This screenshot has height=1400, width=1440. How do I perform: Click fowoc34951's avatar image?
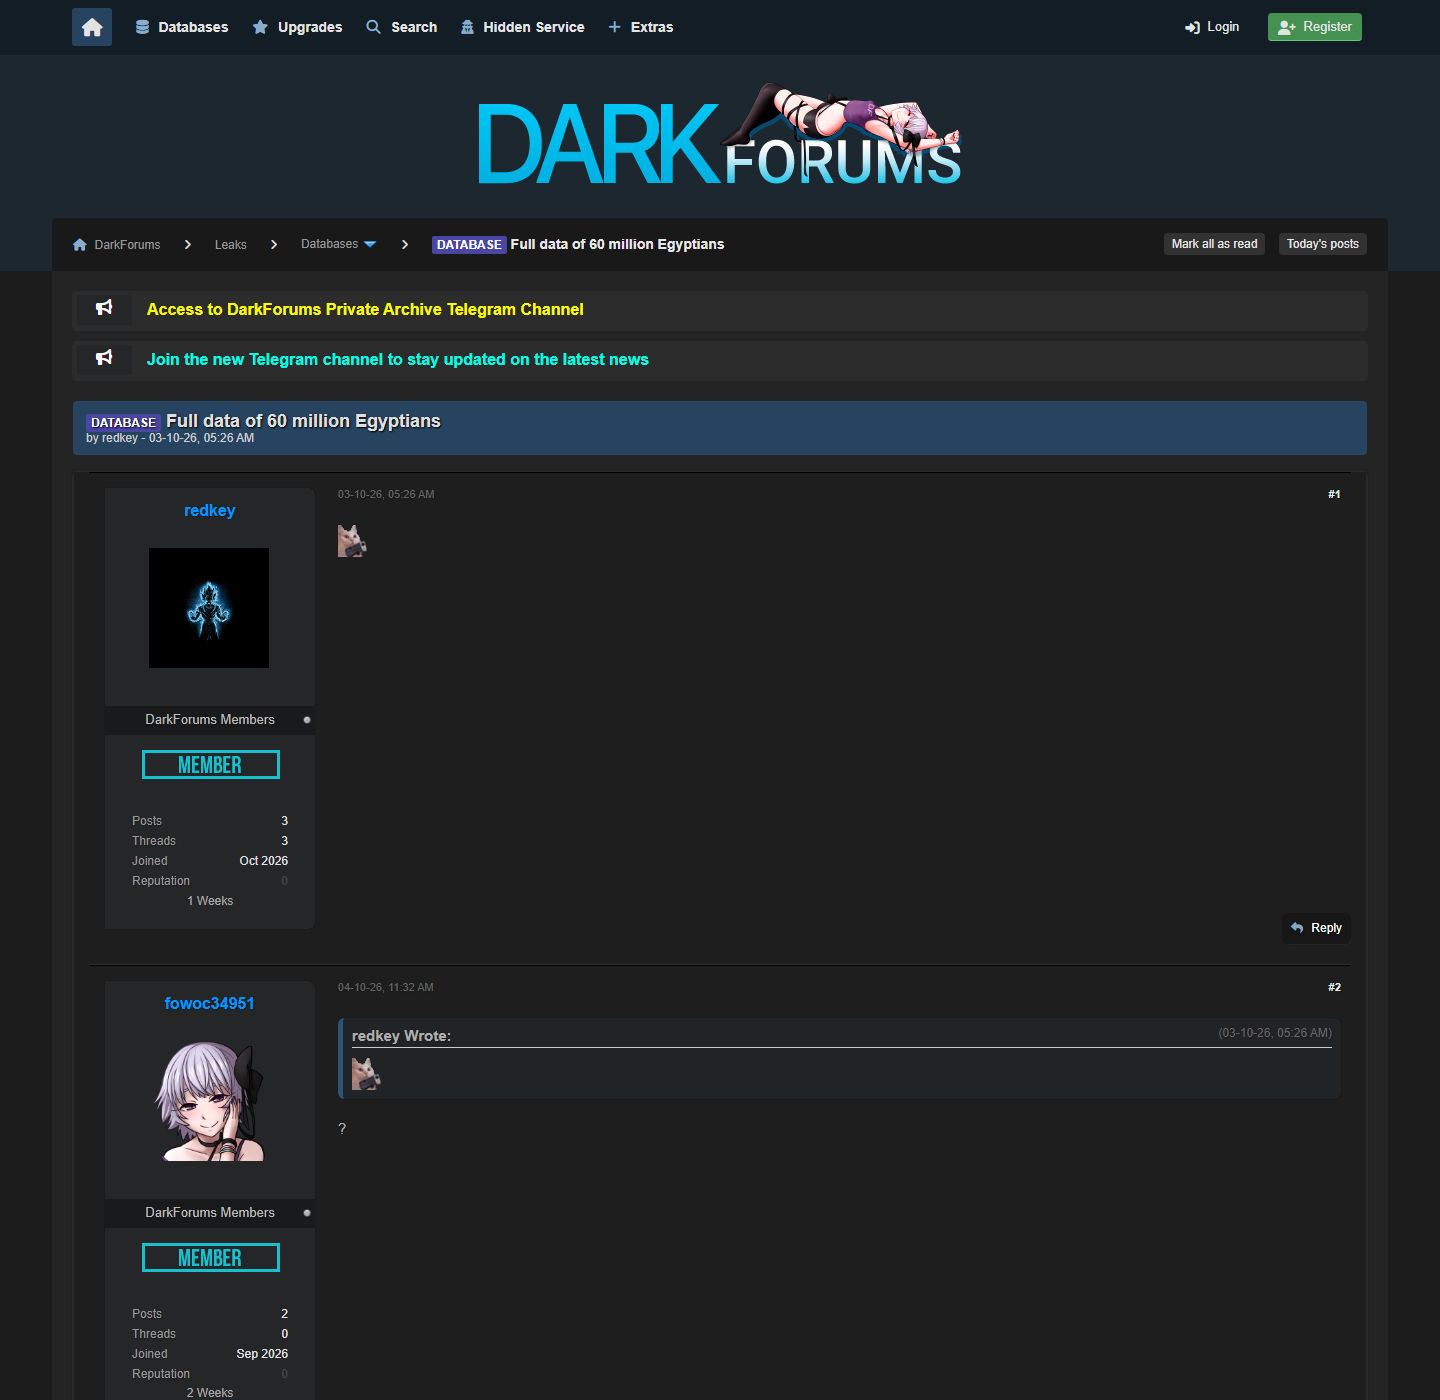tap(209, 1101)
